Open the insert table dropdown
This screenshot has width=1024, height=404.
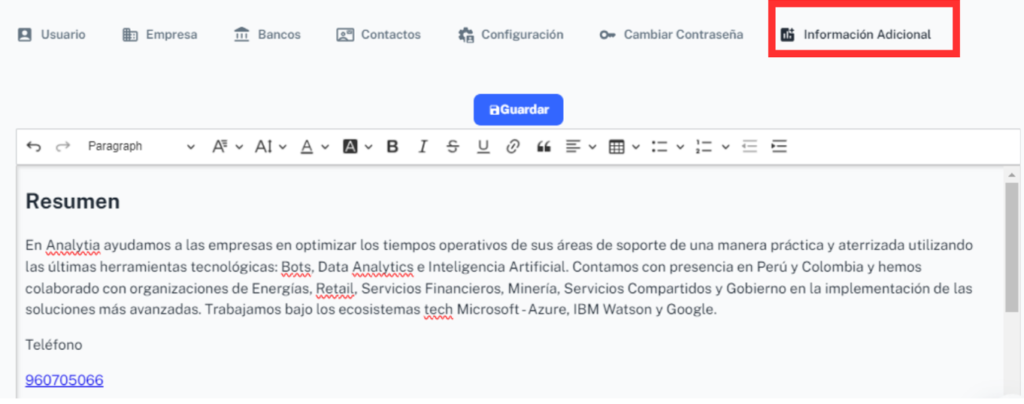click(x=624, y=147)
